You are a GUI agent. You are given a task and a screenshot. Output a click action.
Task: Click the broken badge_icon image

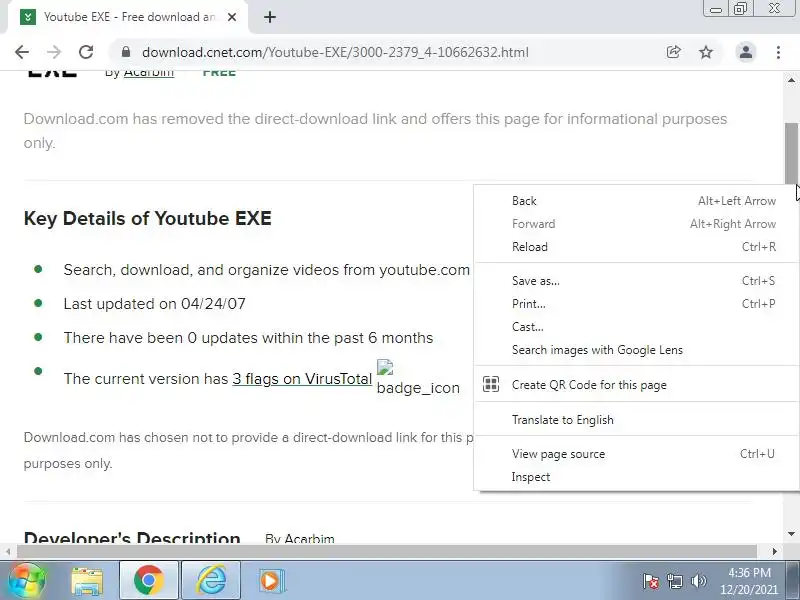[418, 378]
